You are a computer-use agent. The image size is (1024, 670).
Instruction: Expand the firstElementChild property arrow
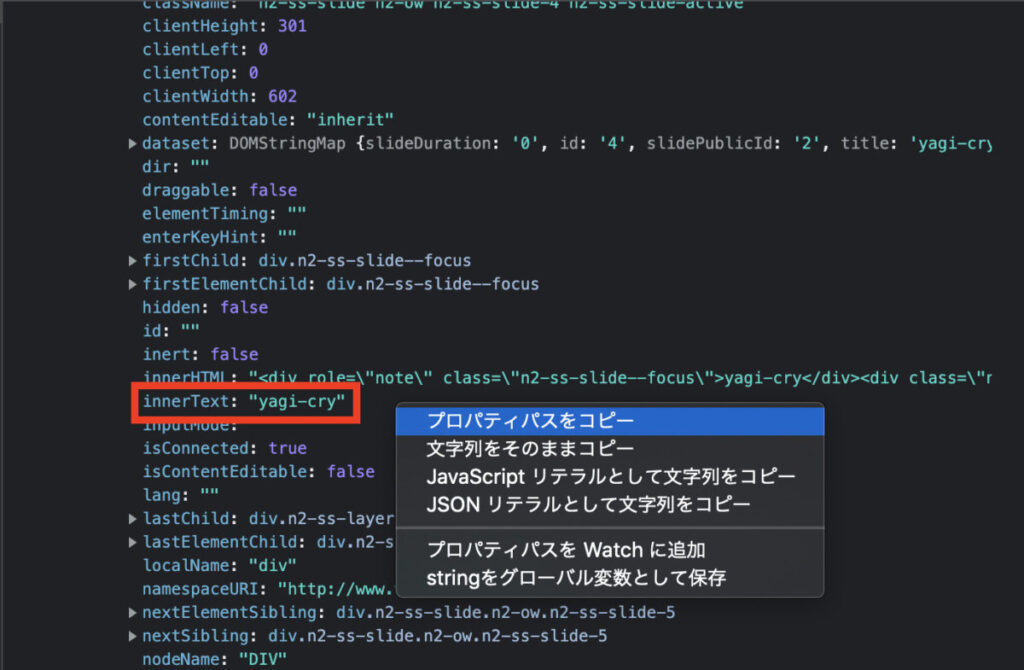click(133, 284)
